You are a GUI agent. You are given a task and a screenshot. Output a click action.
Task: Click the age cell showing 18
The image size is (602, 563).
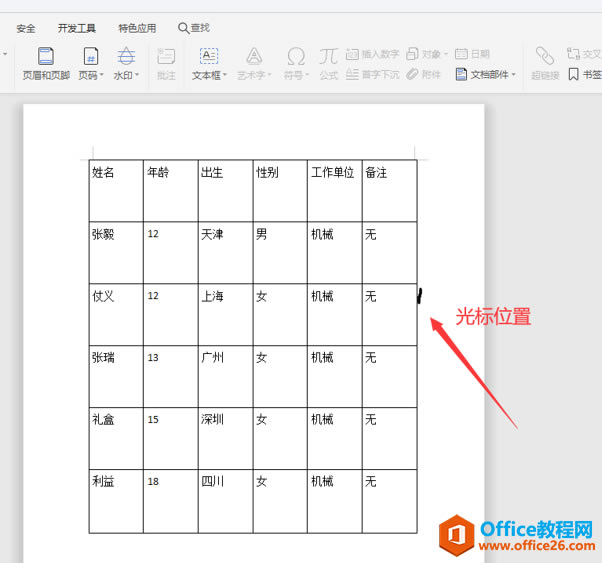[171, 501]
